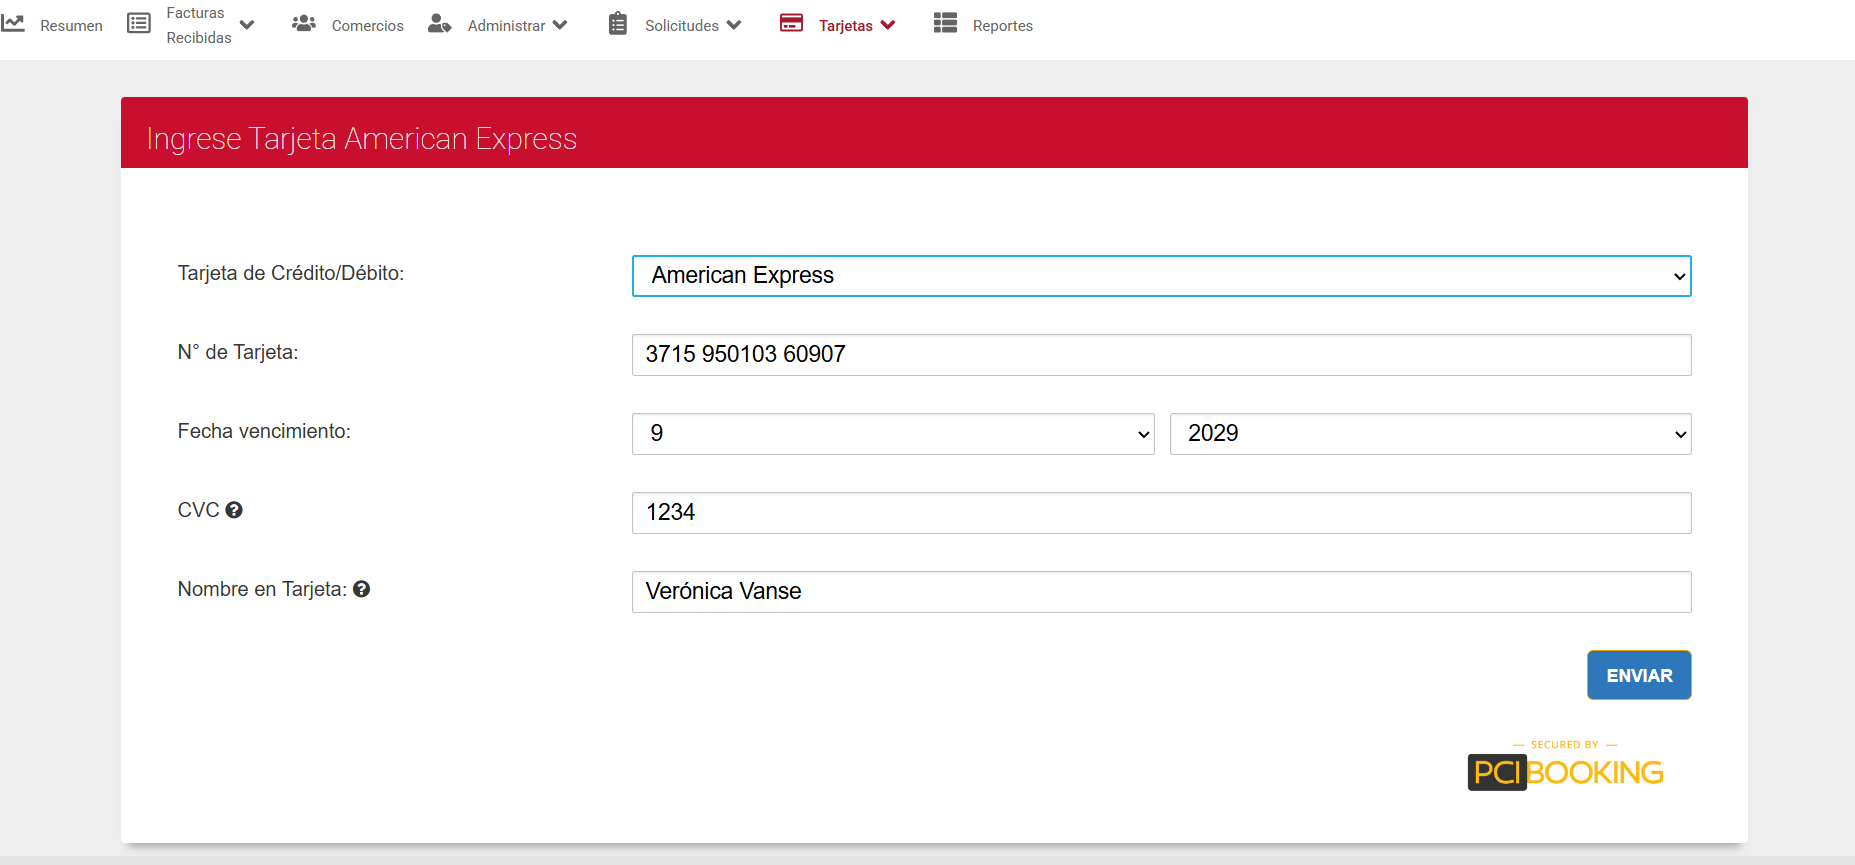
Task: Click the Tarjetas credit card icon
Action: point(791,23)
